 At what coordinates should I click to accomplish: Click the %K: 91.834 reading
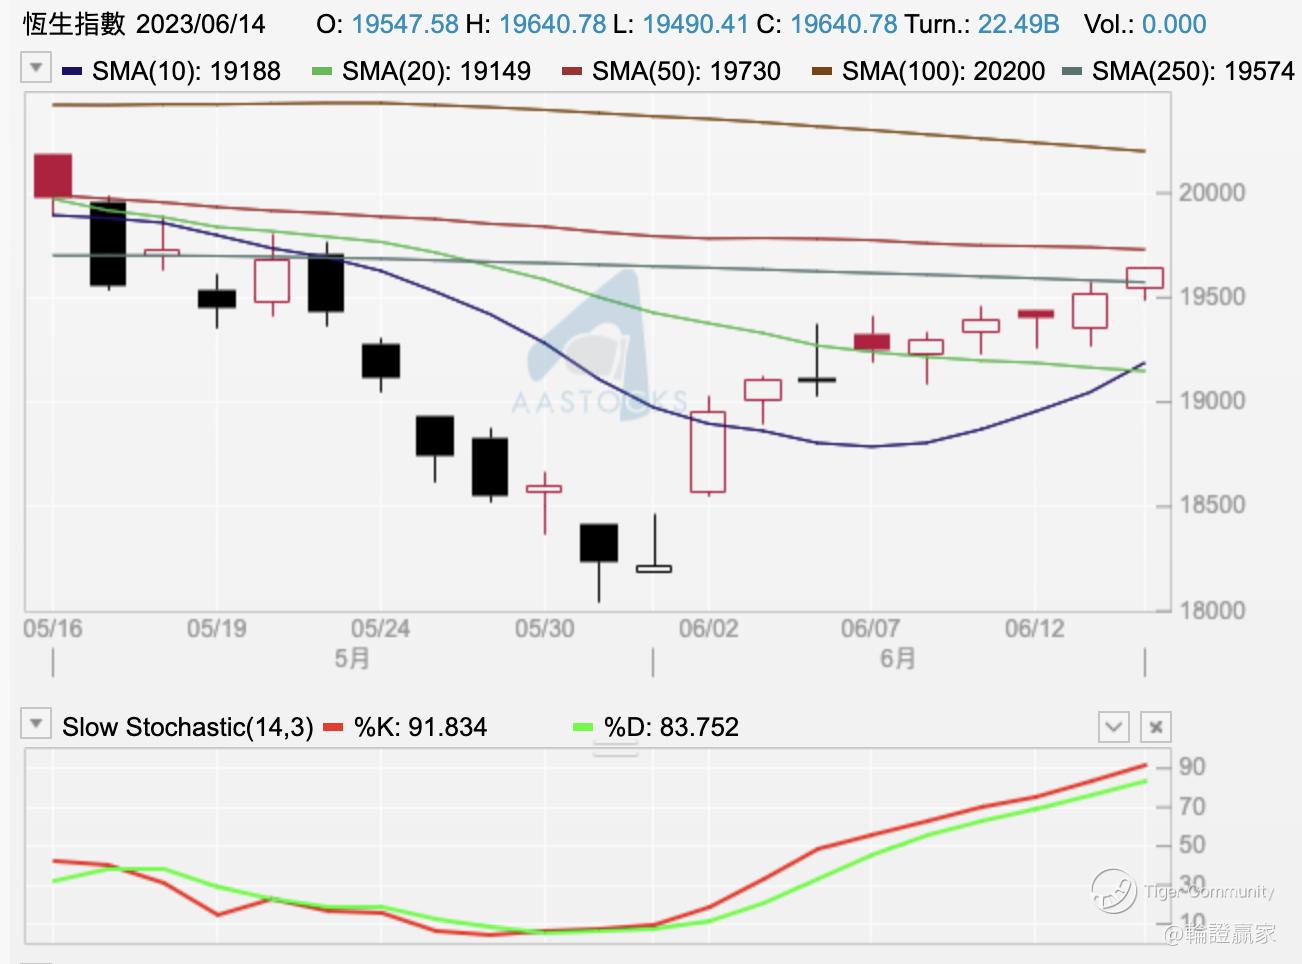420,727
